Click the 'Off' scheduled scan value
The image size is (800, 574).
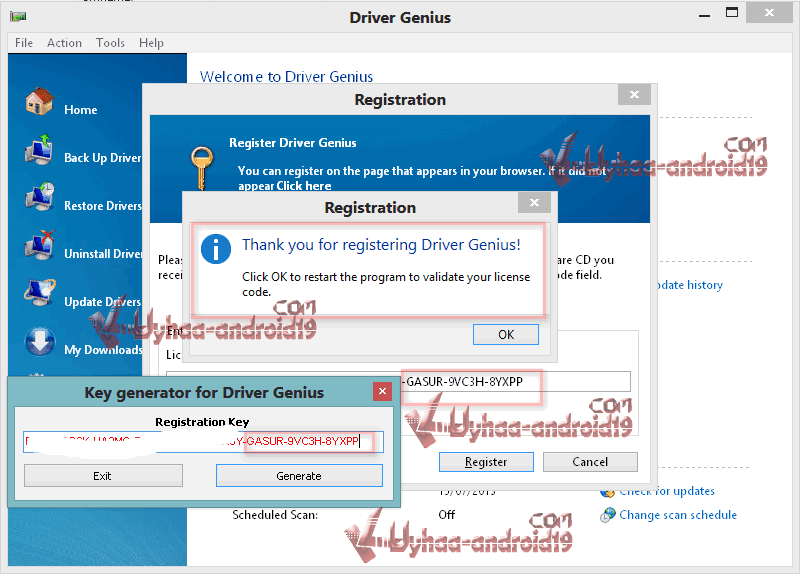click(x=446, y=515)
